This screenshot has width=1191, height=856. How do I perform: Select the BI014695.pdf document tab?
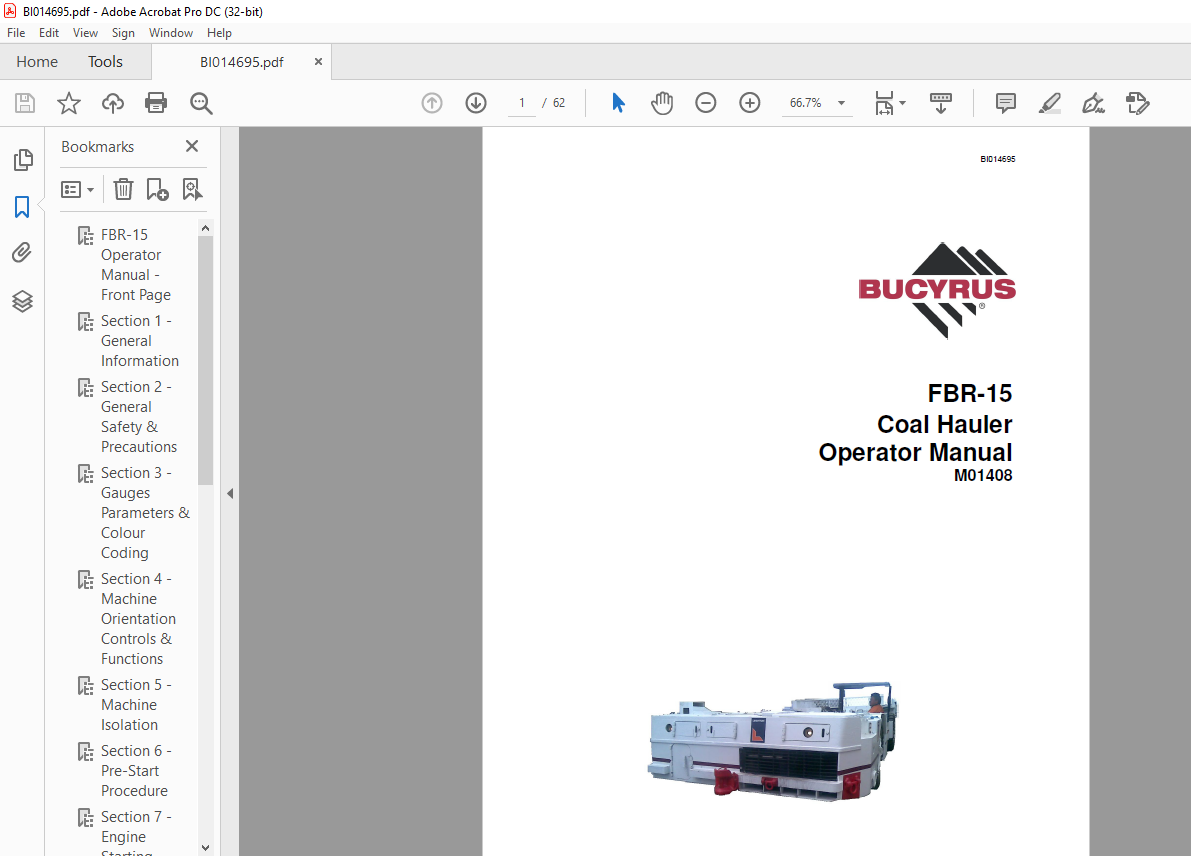pos(242,62)
